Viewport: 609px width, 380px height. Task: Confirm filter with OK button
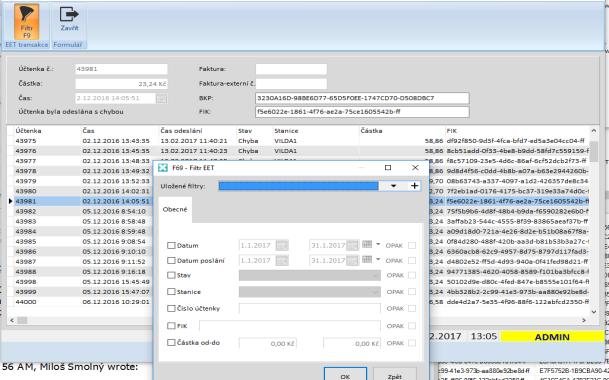[x=345, y=375]
